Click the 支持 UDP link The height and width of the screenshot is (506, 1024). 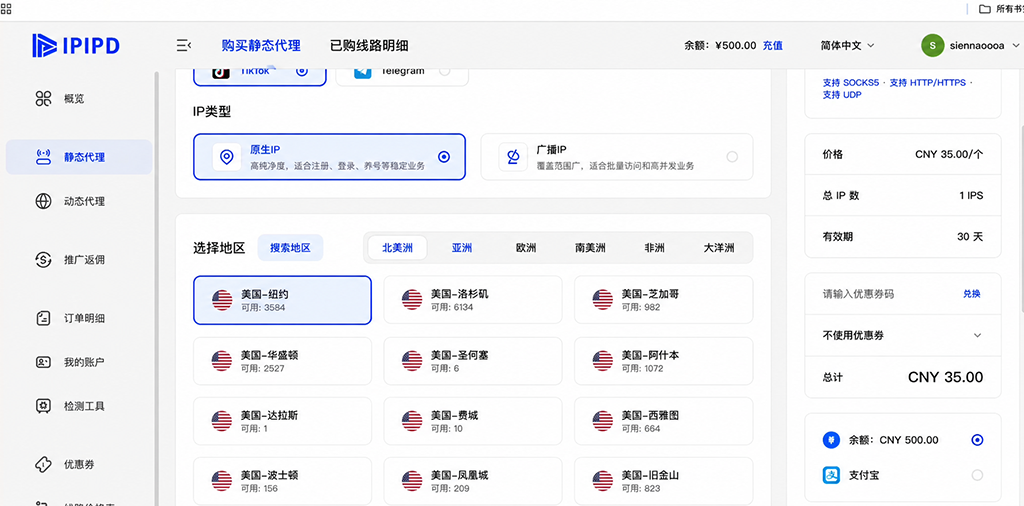coord(842,95)
